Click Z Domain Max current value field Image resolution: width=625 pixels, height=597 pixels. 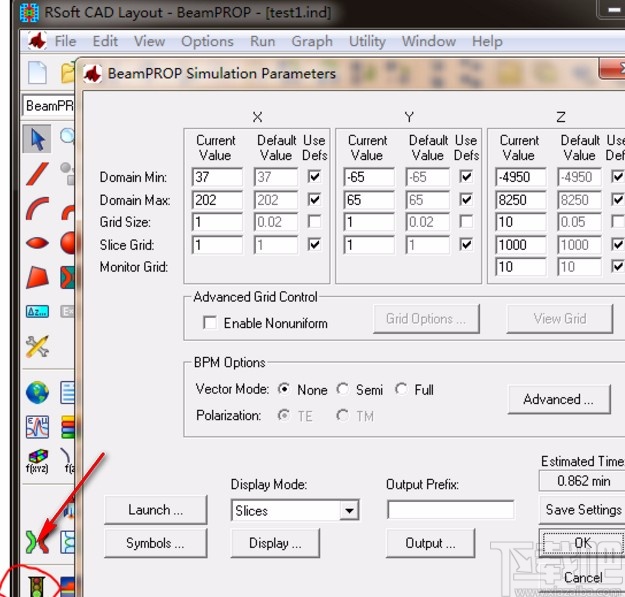pyautogui.click(x=521, y=200)
